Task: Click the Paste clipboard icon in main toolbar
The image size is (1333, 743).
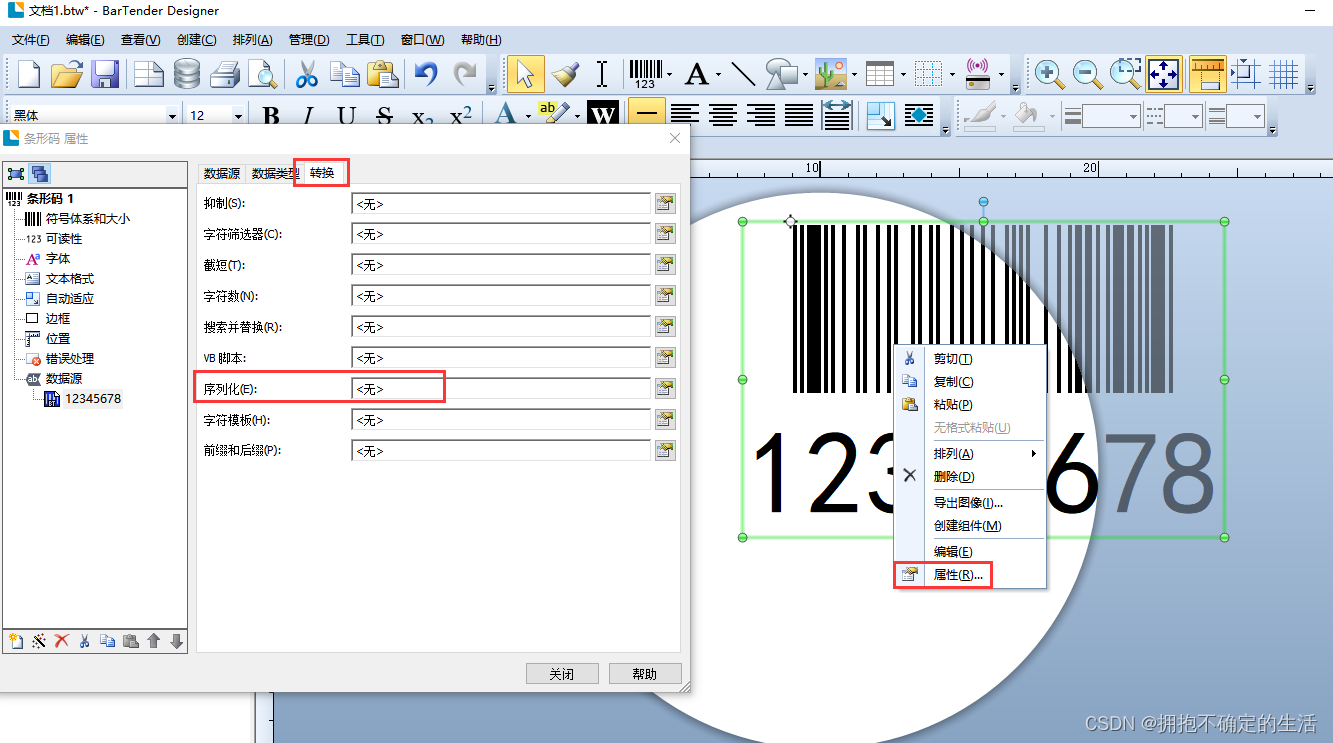Action: [383, 74]
